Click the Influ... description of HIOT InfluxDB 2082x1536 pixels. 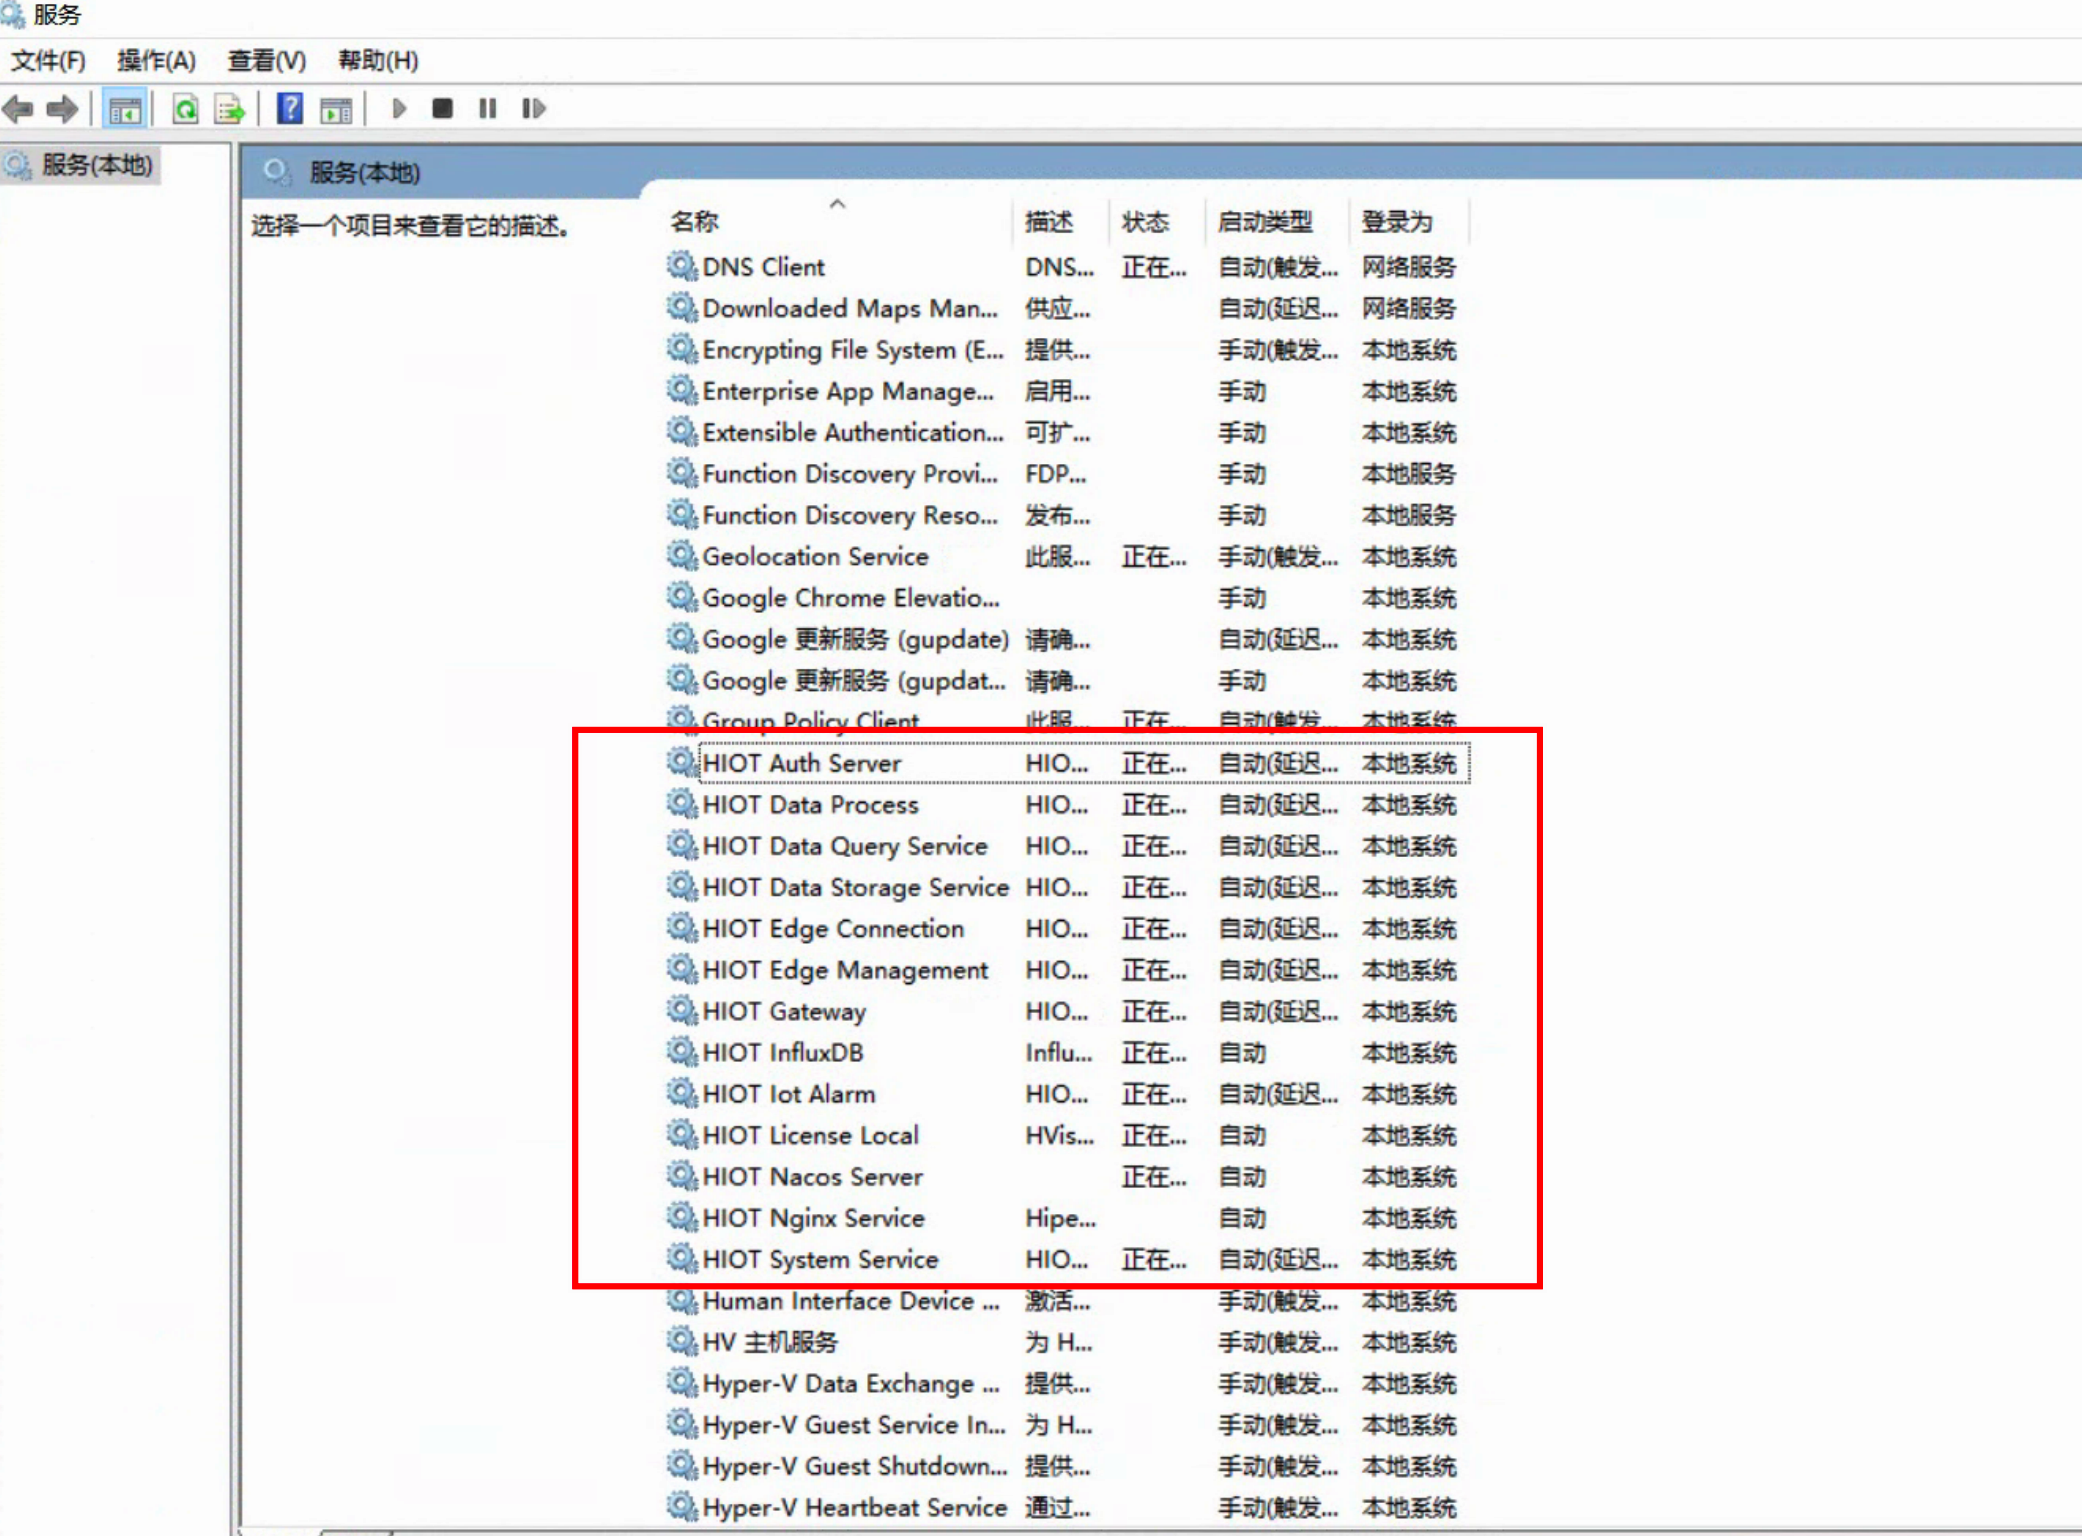point(1059,1052)
